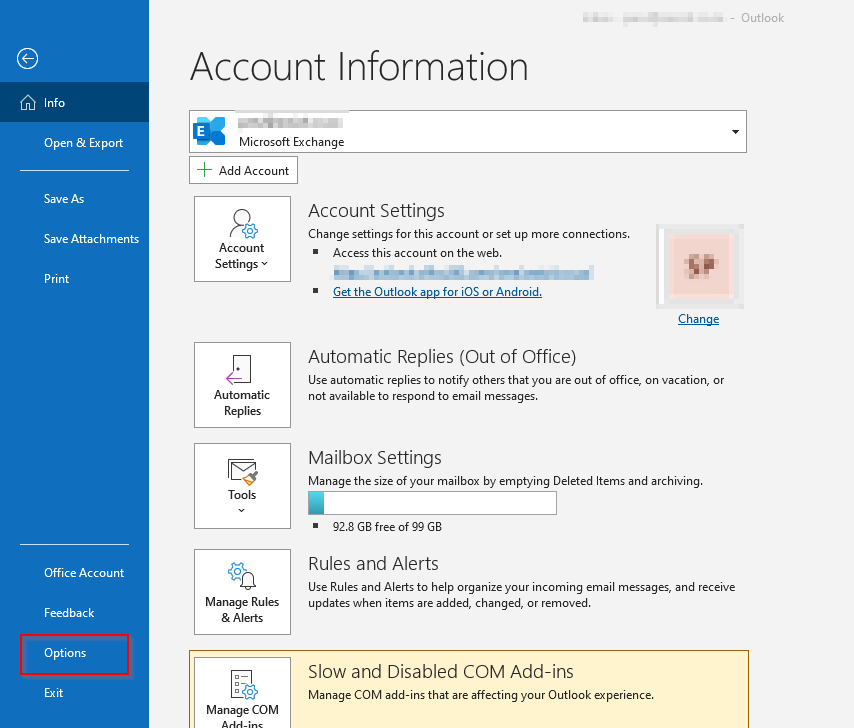Click the back arrow to return to mail

click(x=27, y=59)
